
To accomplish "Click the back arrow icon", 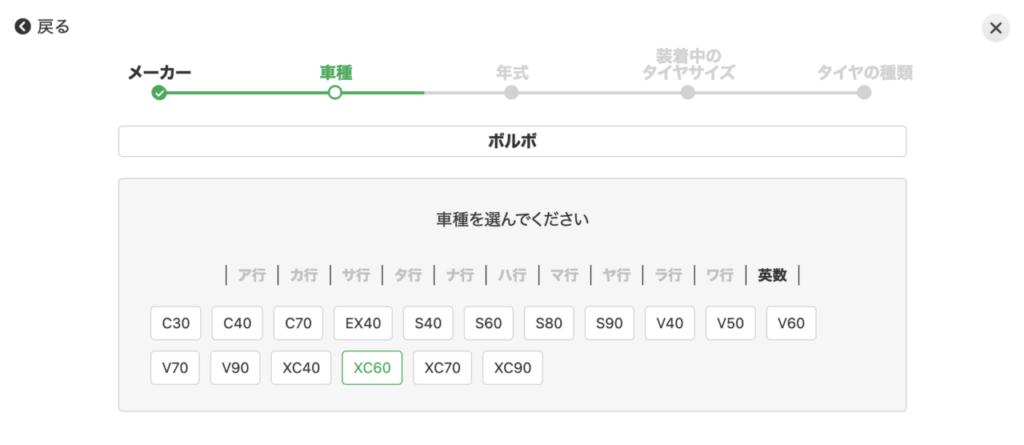I will click(23, 27).
